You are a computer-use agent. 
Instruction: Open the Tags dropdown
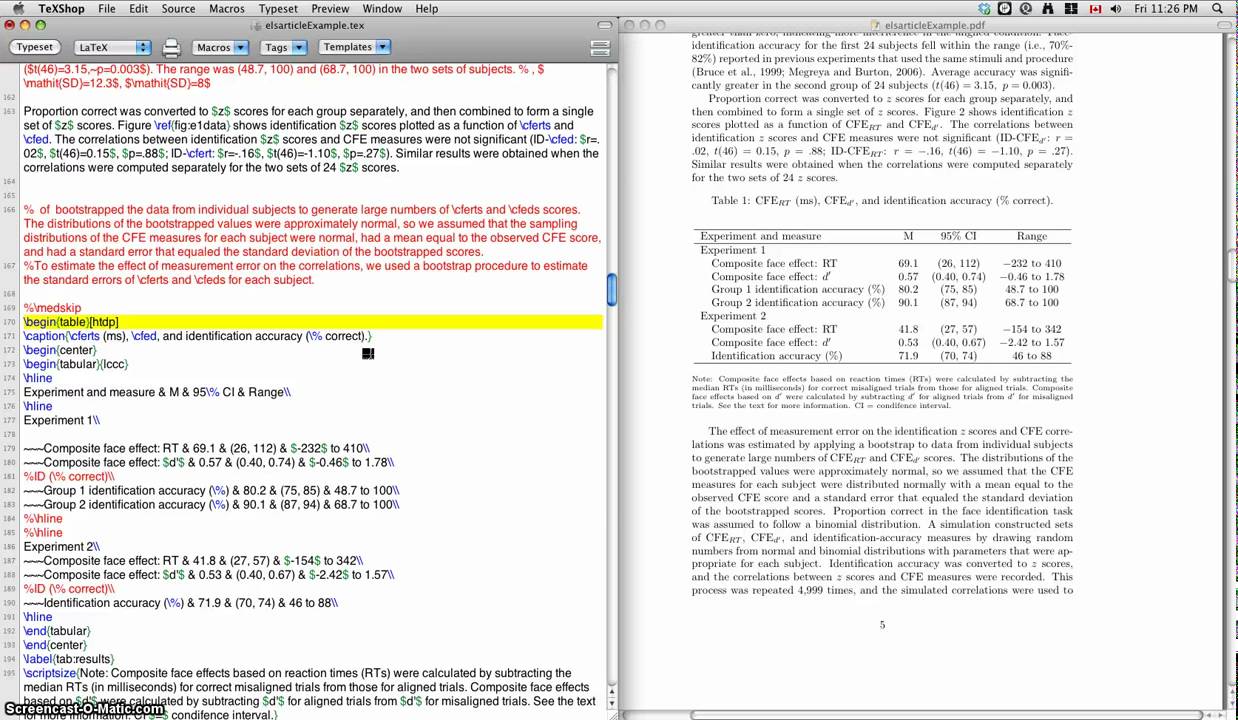283,47
